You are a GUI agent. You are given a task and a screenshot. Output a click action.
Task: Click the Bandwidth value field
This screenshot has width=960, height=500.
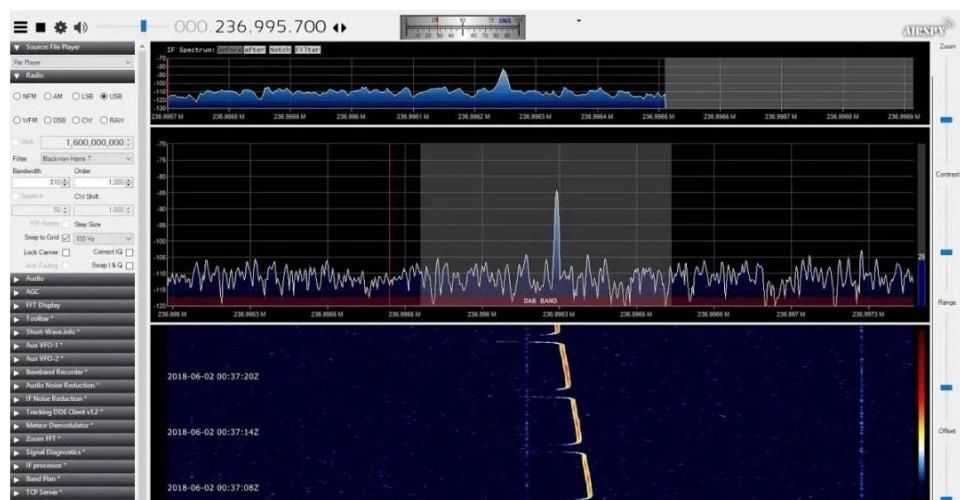point(41,182)
